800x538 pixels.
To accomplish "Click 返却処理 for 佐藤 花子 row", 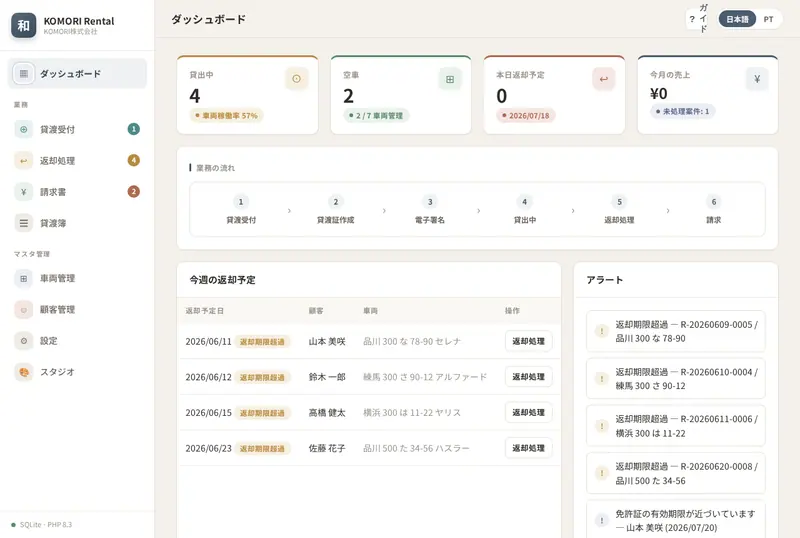I will click(529, 448).
